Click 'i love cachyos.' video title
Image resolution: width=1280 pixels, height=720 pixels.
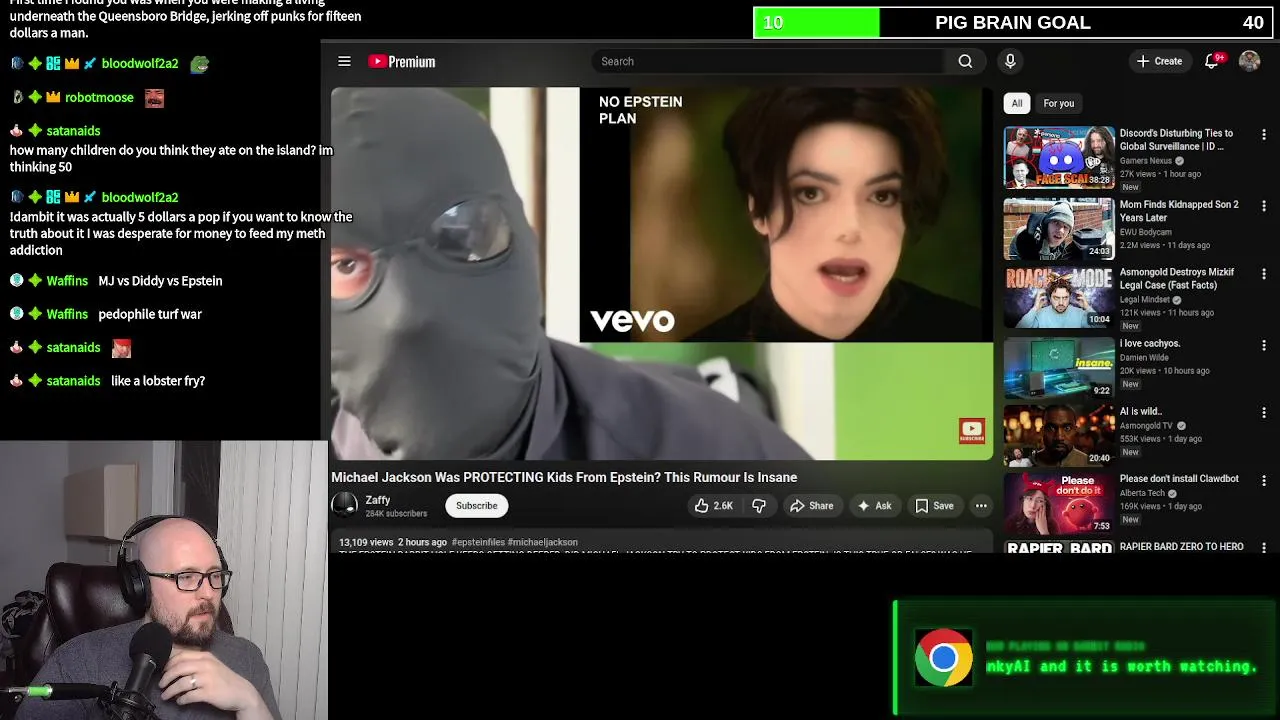click(x=1150, y=343)
